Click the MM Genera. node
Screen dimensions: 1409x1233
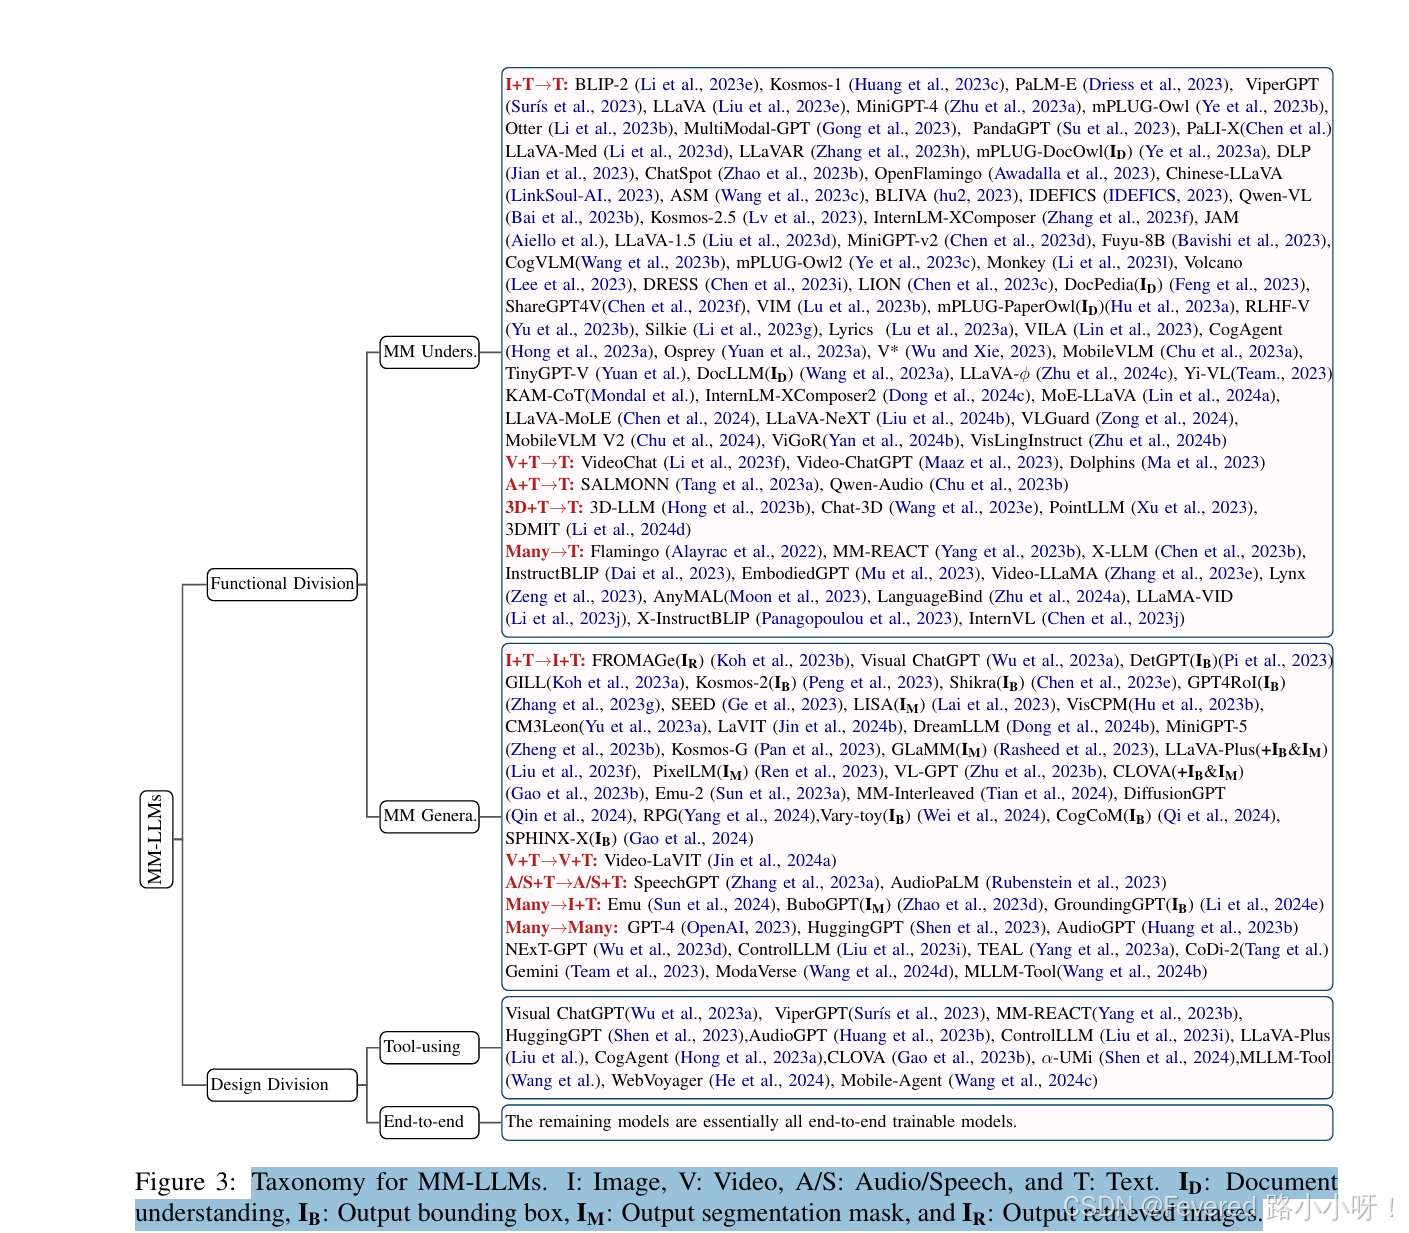pyautogui.click(x=429, y=815)
